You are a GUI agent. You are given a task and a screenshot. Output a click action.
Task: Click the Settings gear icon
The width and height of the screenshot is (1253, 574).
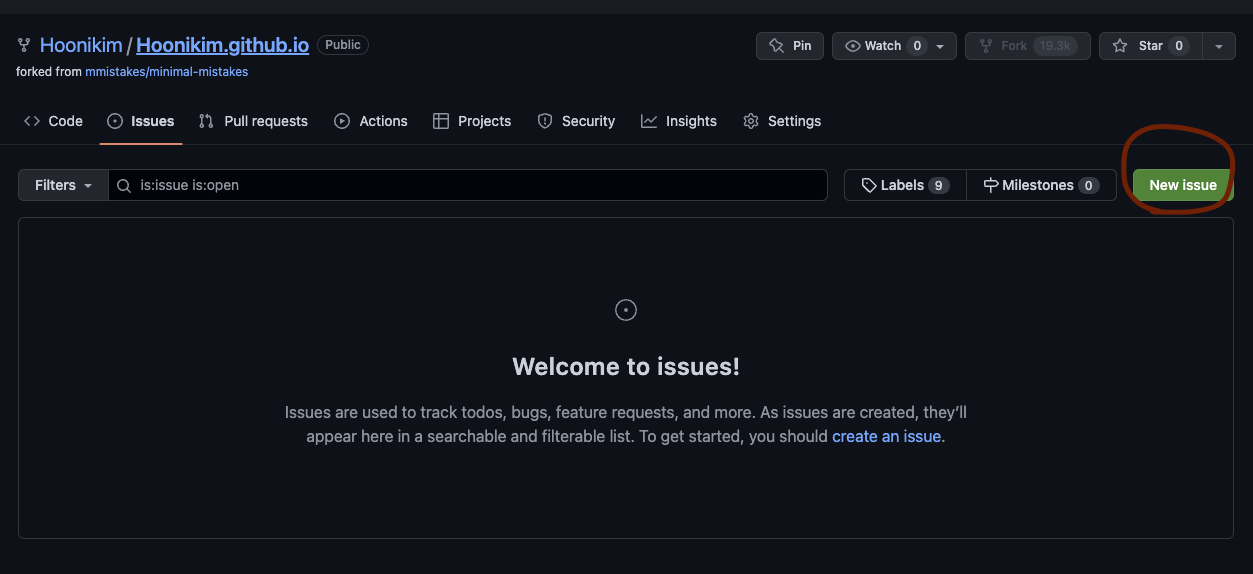point(751,121)
